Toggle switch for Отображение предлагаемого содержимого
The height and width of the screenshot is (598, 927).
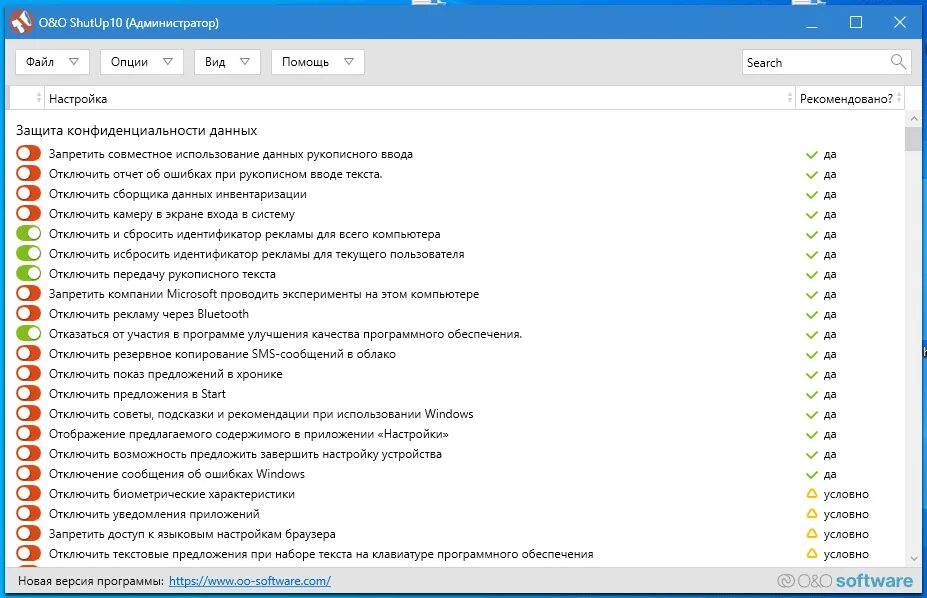coord(28,433)
